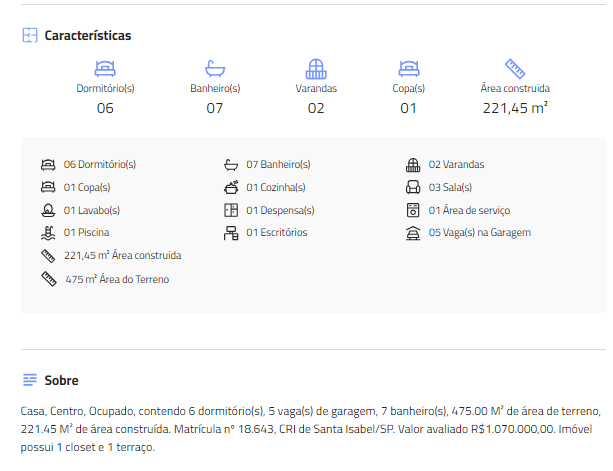This screenshot has height=471, width=613.
Task: Click the property description paragraph under Sobre
Action: (x=310, y=429)
